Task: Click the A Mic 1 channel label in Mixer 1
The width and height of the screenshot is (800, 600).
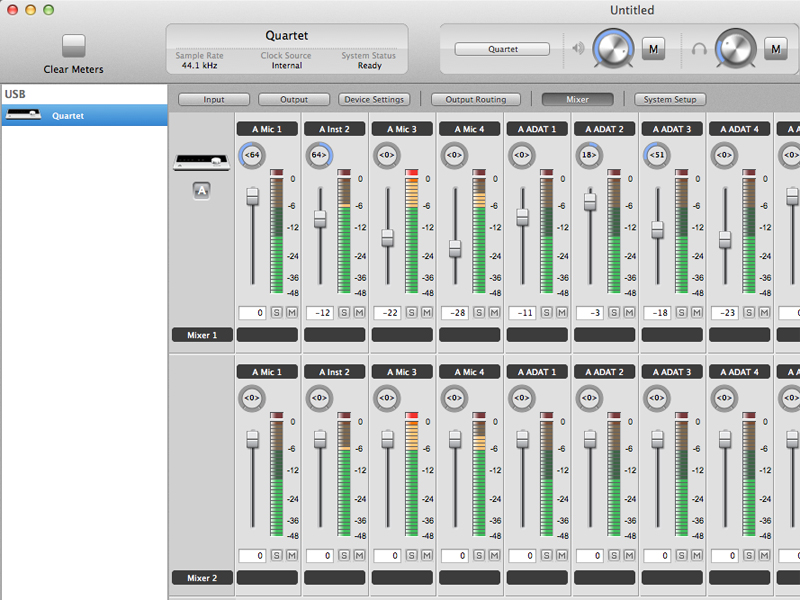Action: (267, 129)
